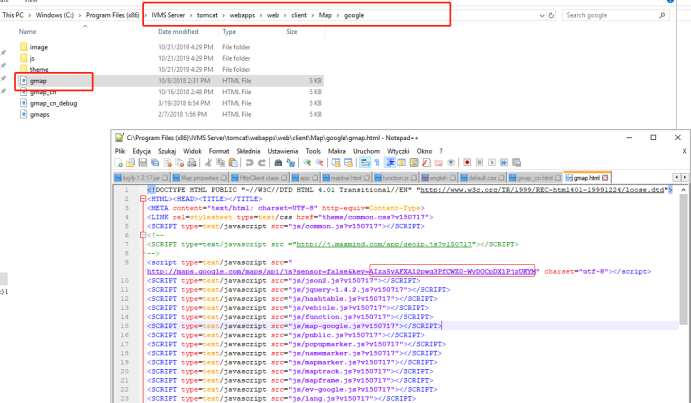Close the default.css tab with its X

pos(501,178)
